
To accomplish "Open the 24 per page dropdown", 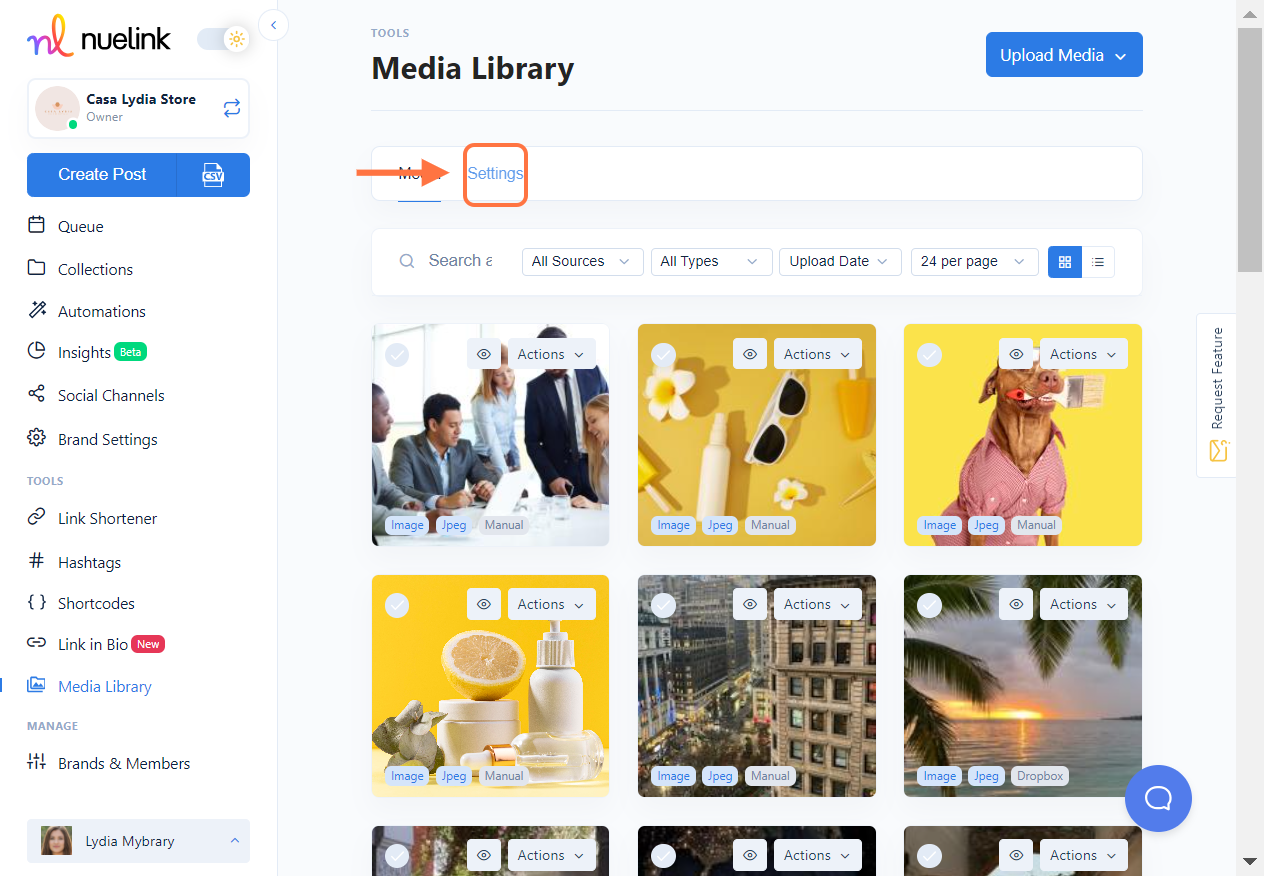I will click(974, 261).
